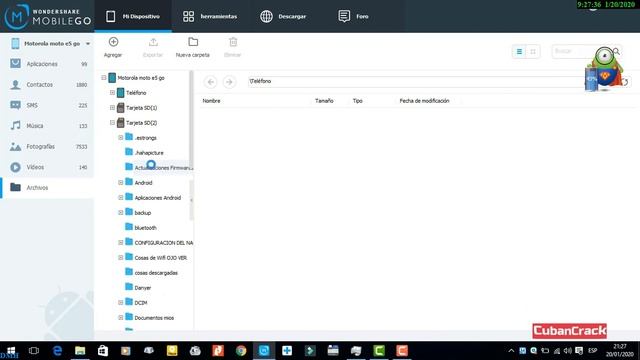Open the Música section

click(x=48, y=126)
